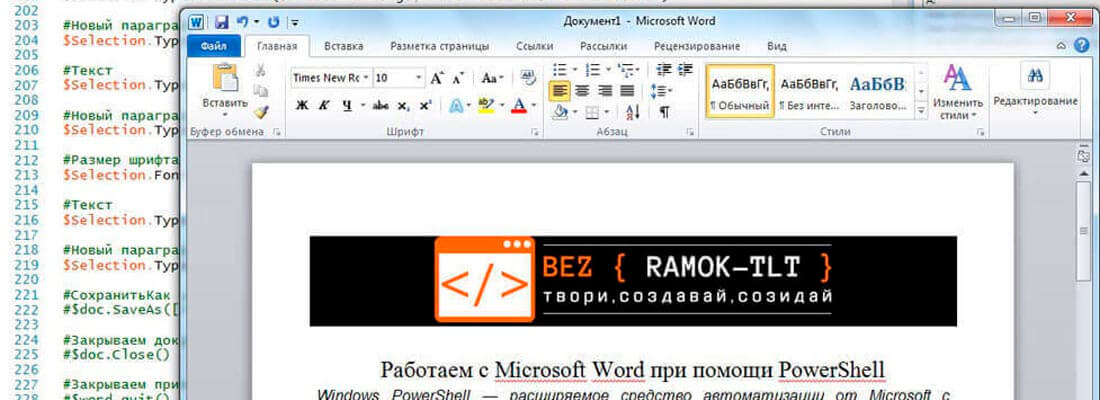Switch to the Рассылки tab
Viewport: 1100px width, 400px height.
[x=603, y=46]
